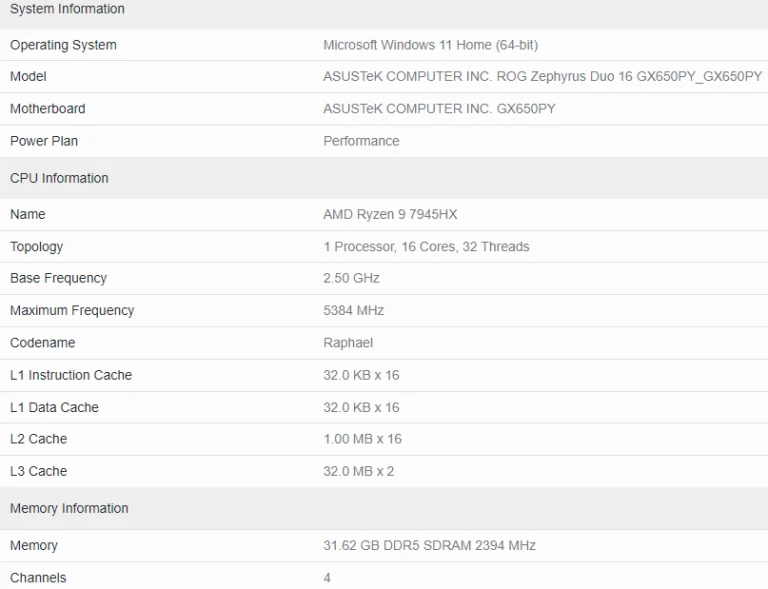
Task: Click the 5384 MHz value
Action: tap(353, 310)
